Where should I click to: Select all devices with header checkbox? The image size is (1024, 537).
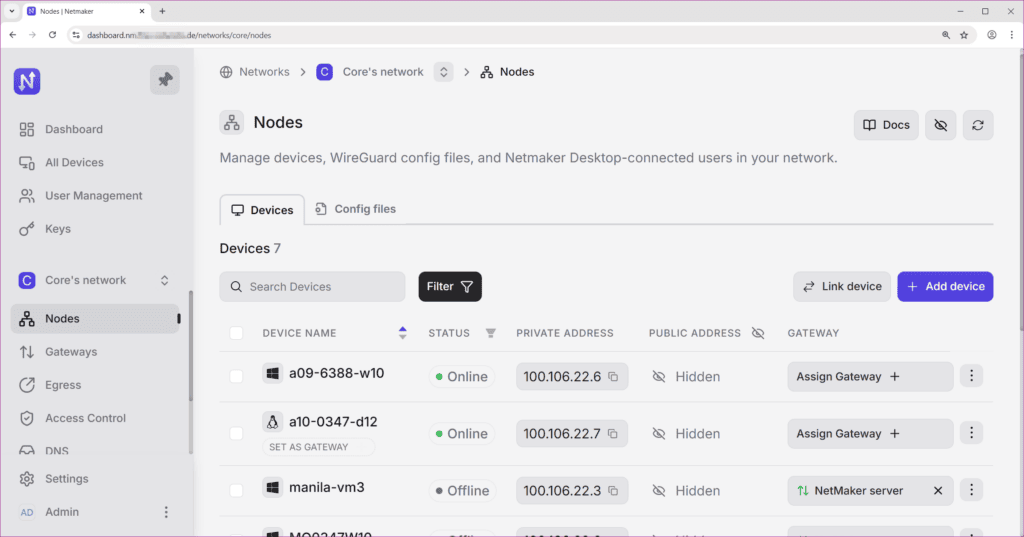pyautogui.click(x=236, y=333)
